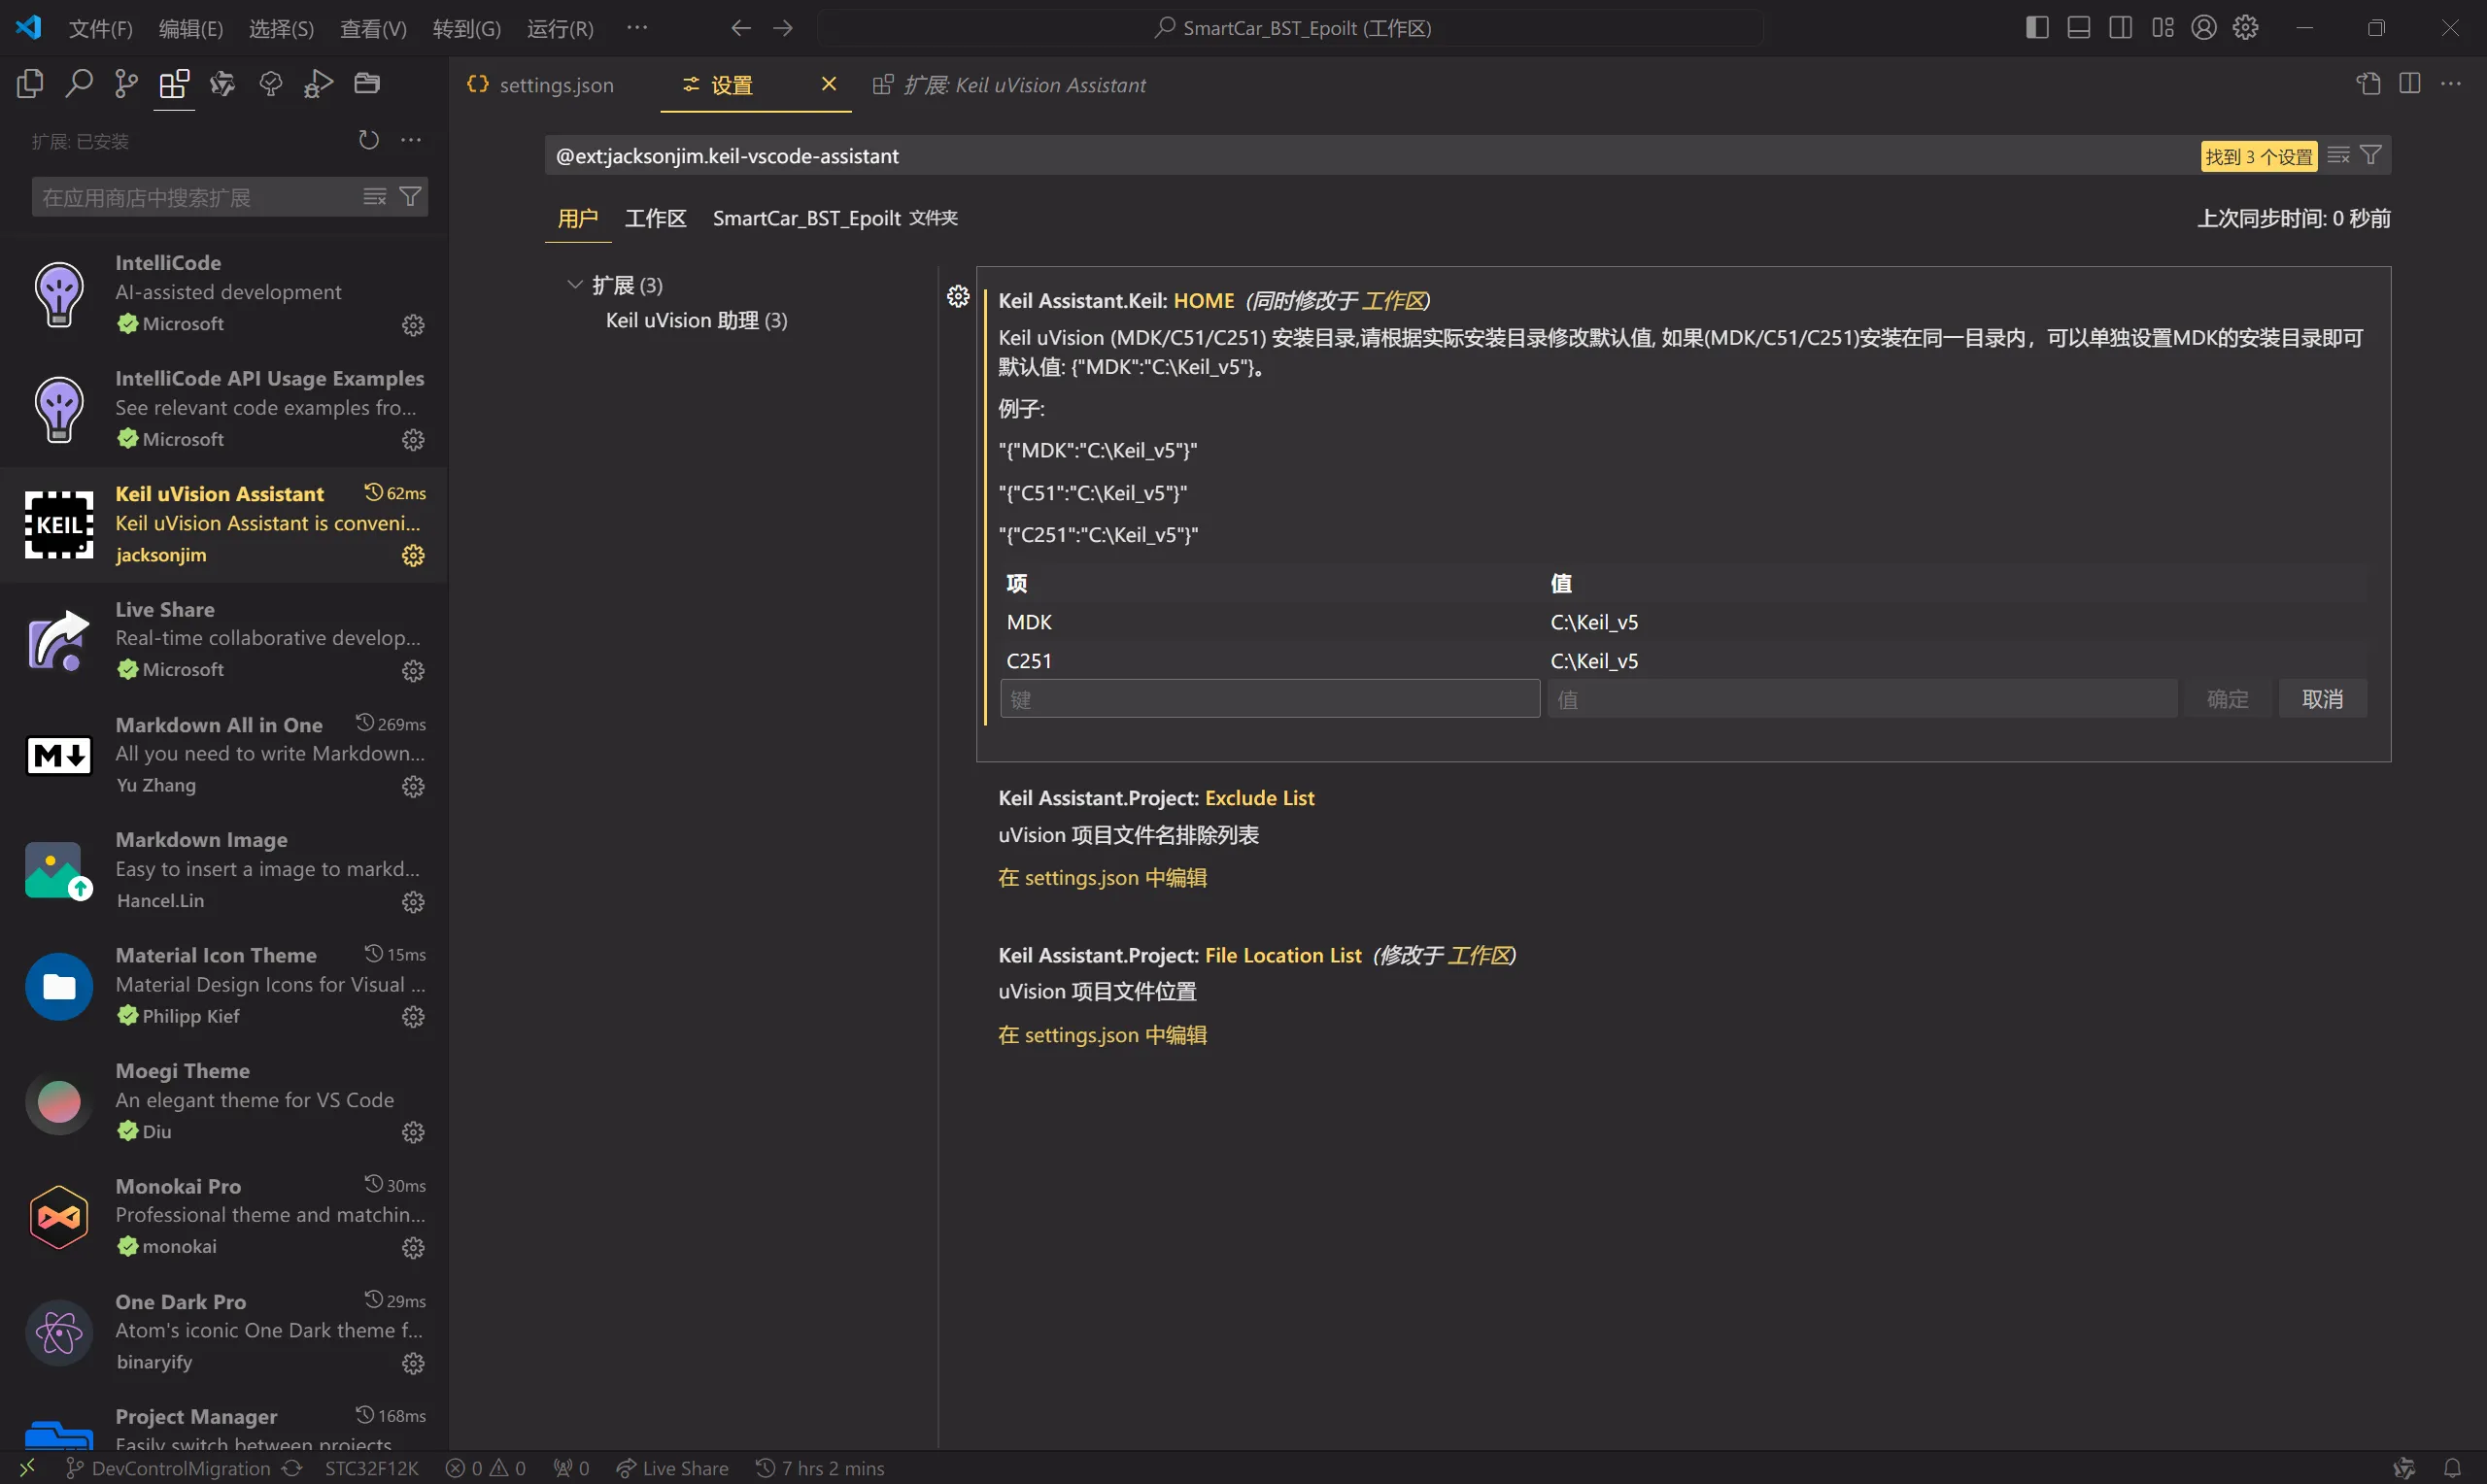
Task: Open File Location List 在 settings.json 中编辑 link
Action: (x=1102, y=1035)
